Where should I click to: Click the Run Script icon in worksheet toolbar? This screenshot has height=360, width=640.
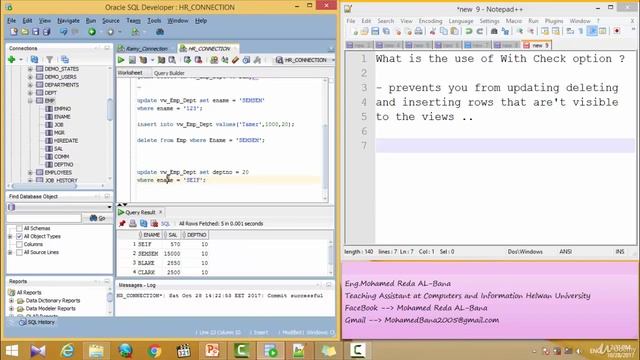[132, 60]
